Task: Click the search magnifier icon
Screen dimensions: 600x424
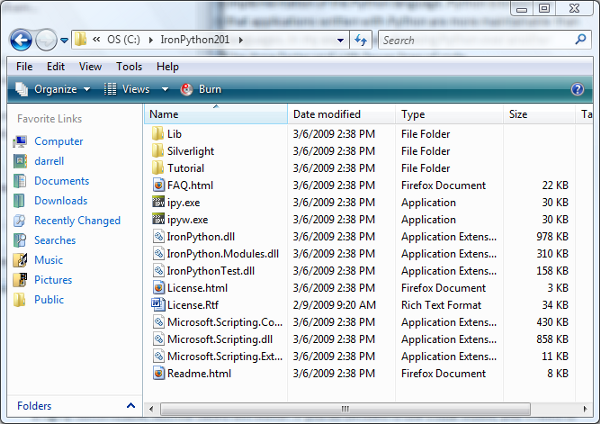Action: [x=580, y=39]
